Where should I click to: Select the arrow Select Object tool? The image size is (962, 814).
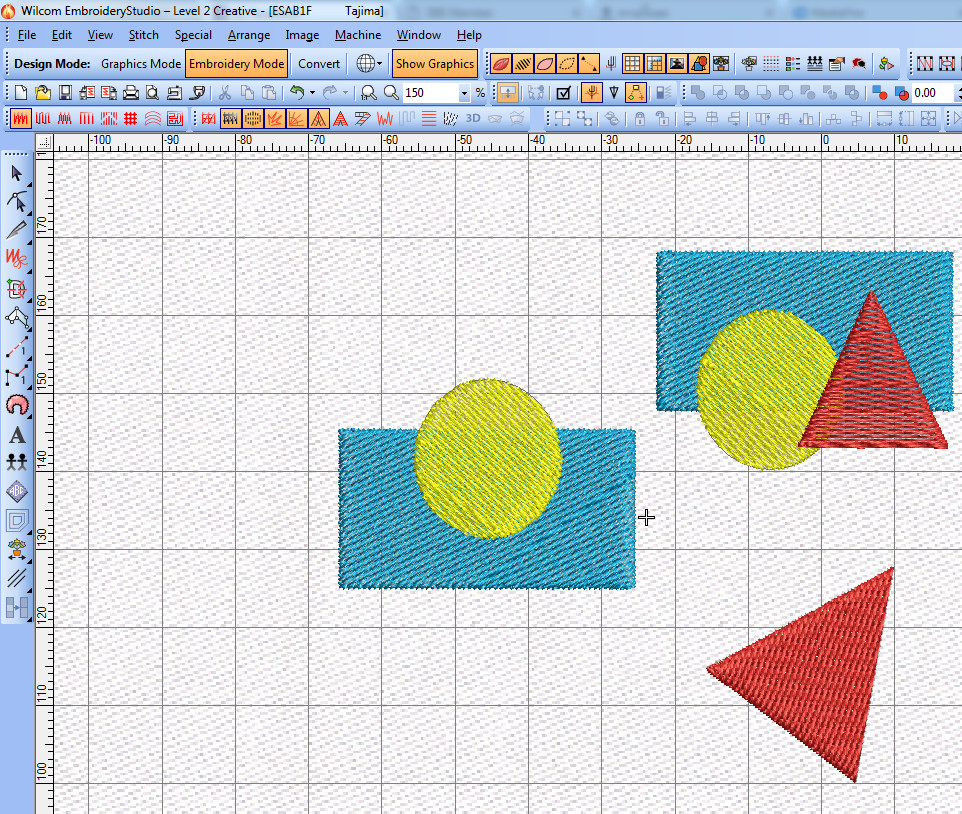[17, 174]
